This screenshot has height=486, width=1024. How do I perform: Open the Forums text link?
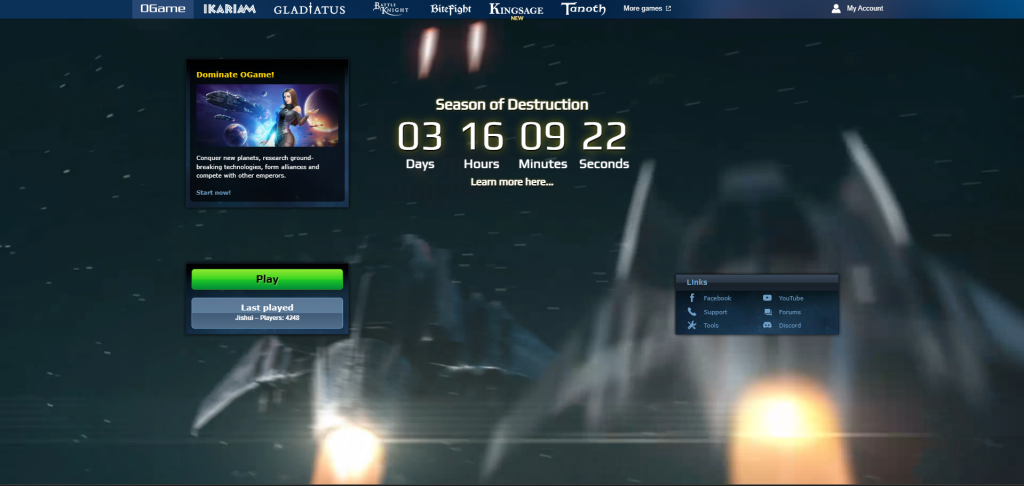click(x=790, y=312)
